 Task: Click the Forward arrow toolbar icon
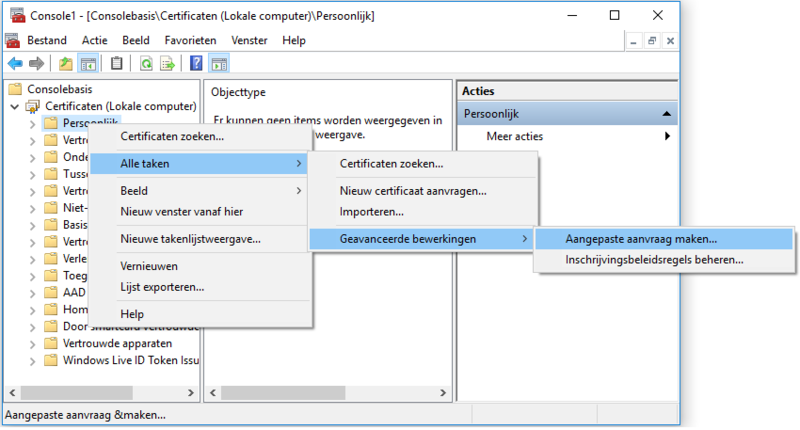pos(36,64)
